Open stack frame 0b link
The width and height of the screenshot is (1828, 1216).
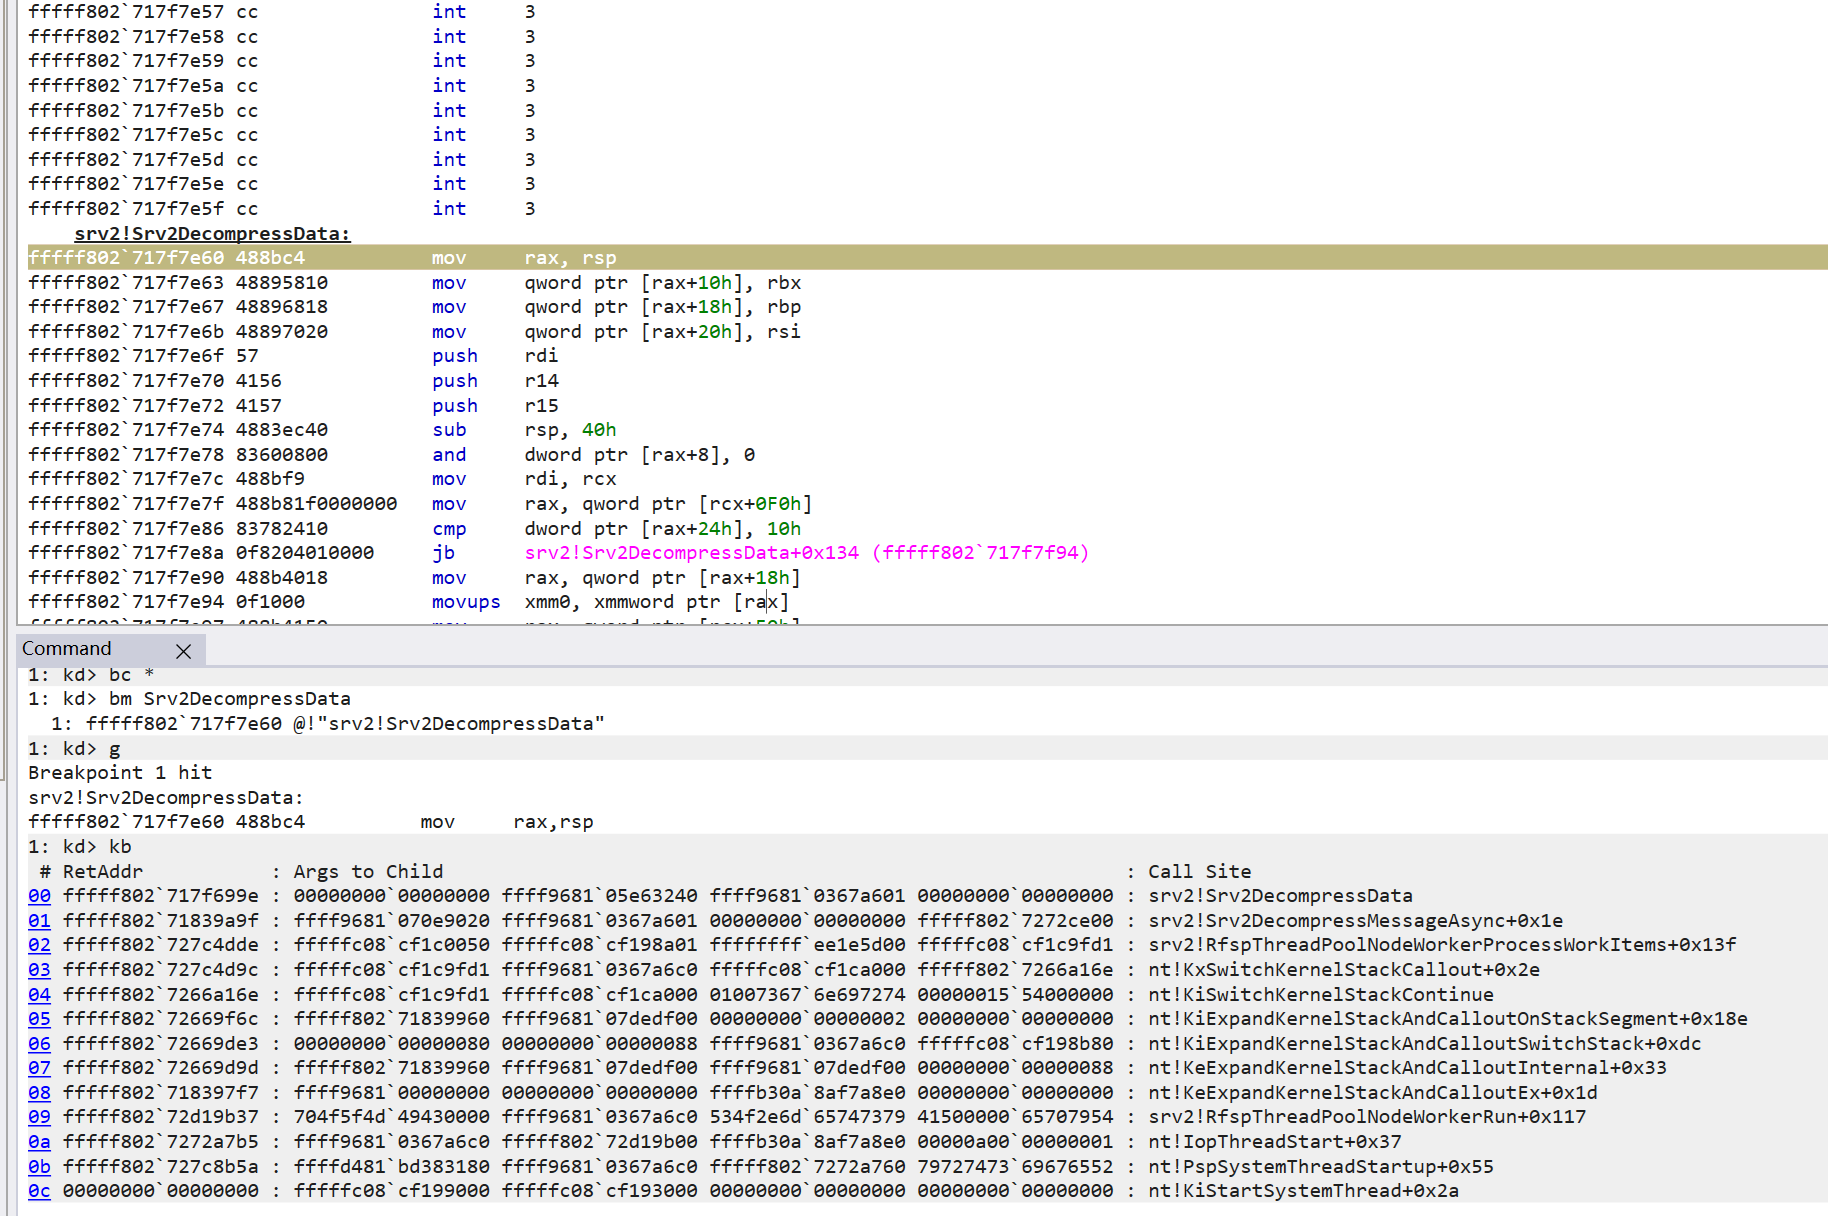tap(39, 1167)
